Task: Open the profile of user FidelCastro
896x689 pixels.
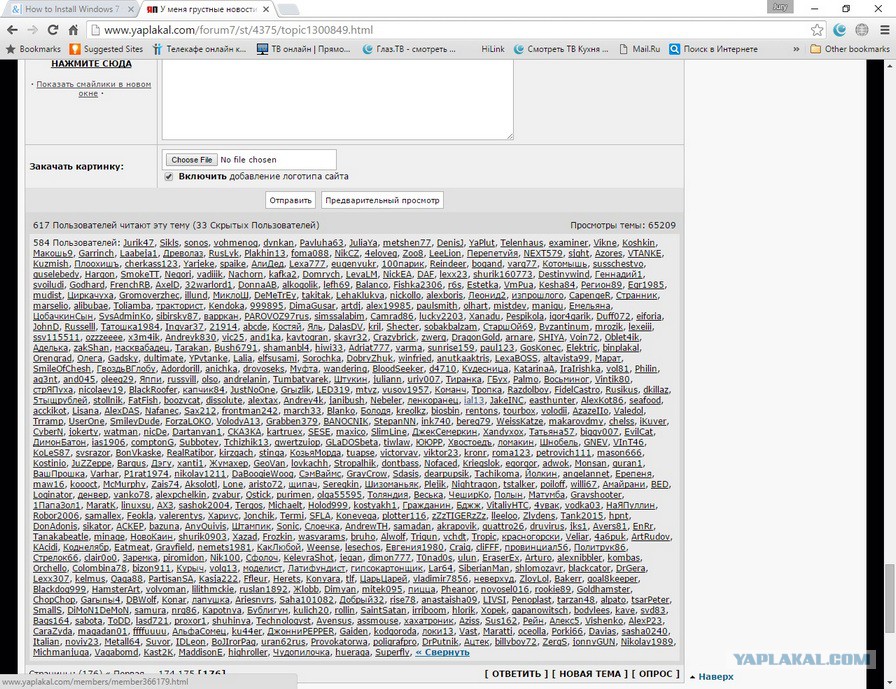Action: pyautogui.click(x=579, y=390)
